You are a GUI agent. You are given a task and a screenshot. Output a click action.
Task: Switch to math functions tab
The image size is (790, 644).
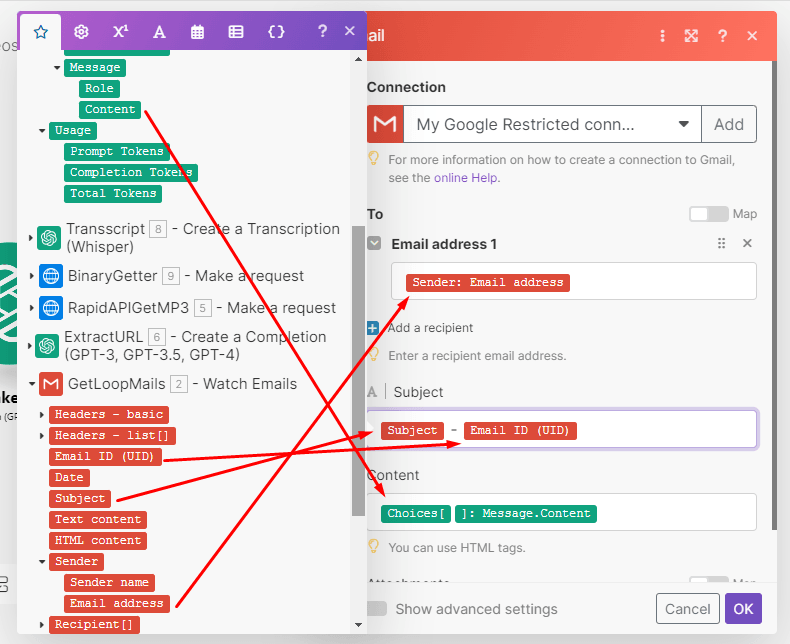(120, 31)
